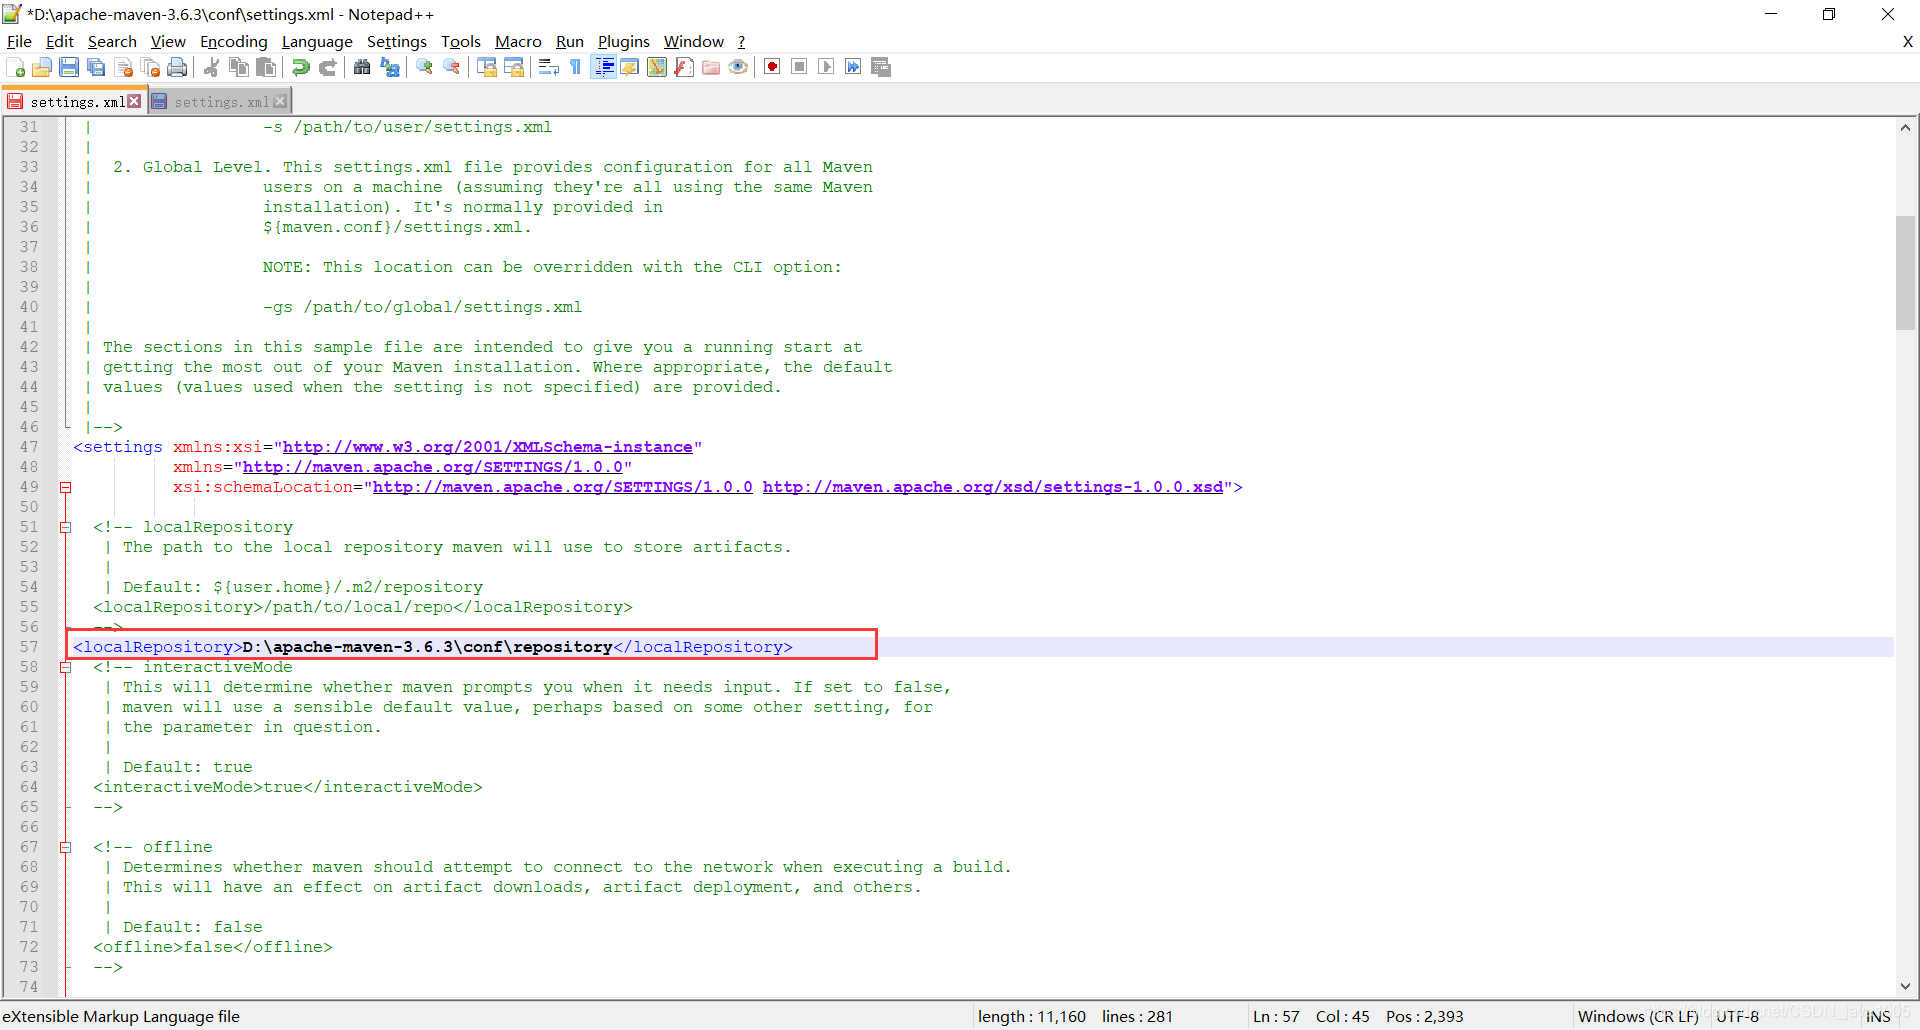Click line number 57 in the margin
The height and width of the screenshot is (1030, 1920).
29,647
